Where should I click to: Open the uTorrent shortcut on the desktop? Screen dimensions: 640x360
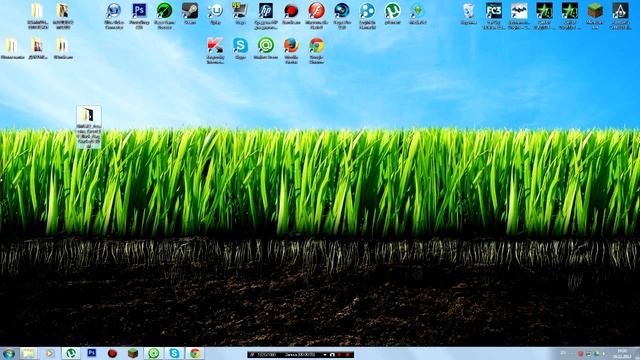[x=392, y=11]
